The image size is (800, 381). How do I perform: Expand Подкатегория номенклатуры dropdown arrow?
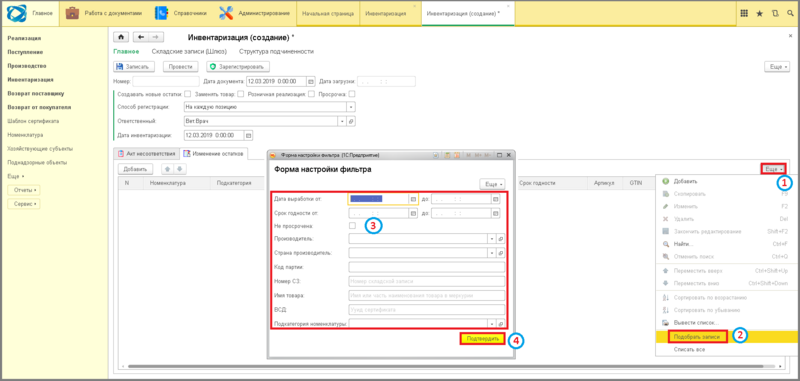[x=492, y=323]
